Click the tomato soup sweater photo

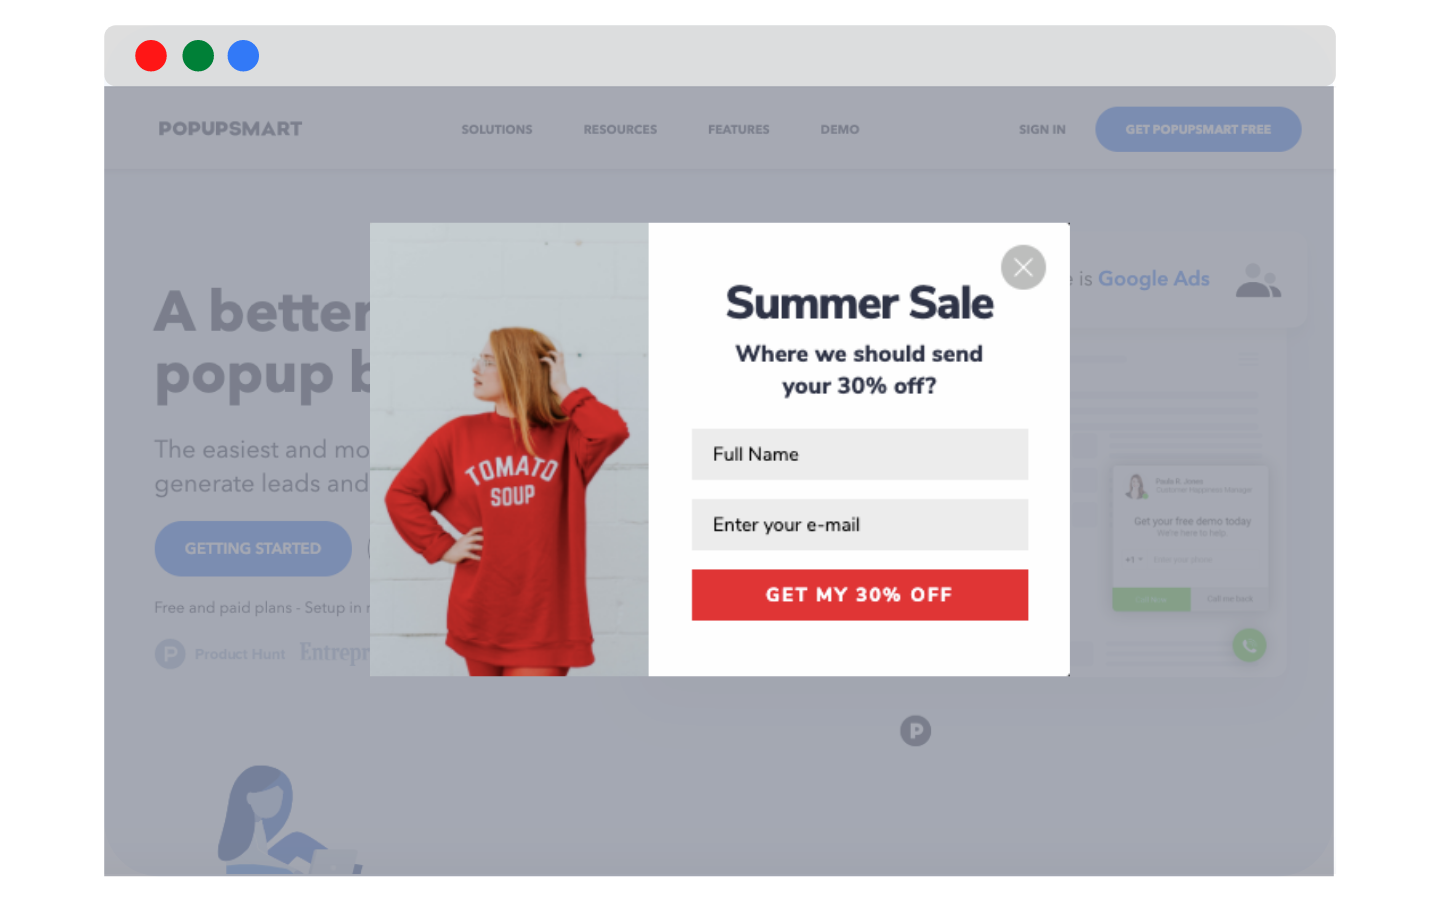click(509, 449)
